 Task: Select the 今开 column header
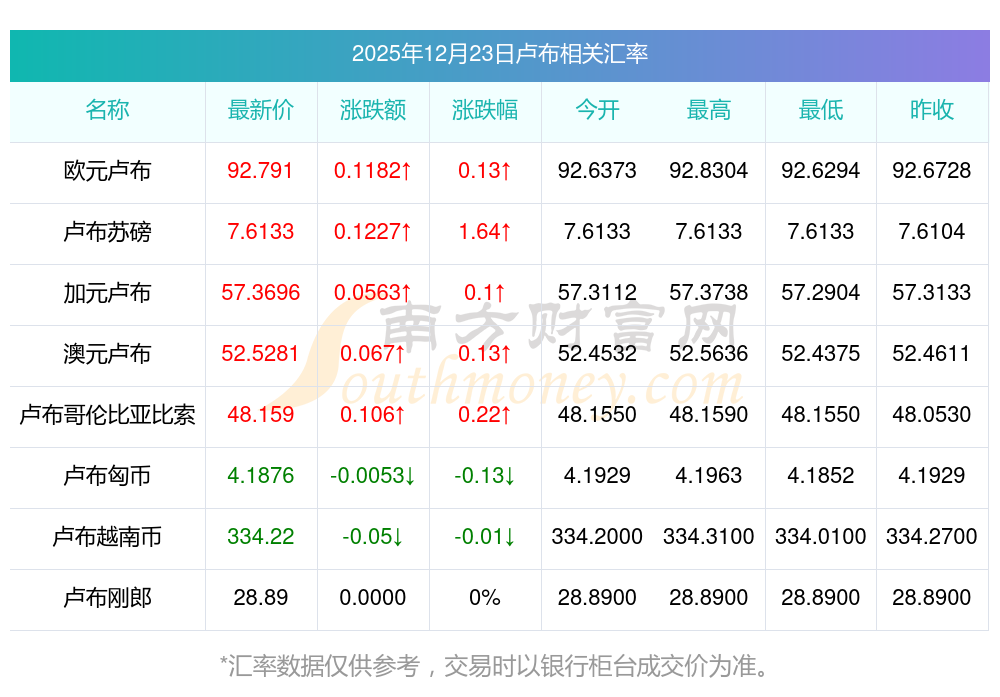[597, 110]
